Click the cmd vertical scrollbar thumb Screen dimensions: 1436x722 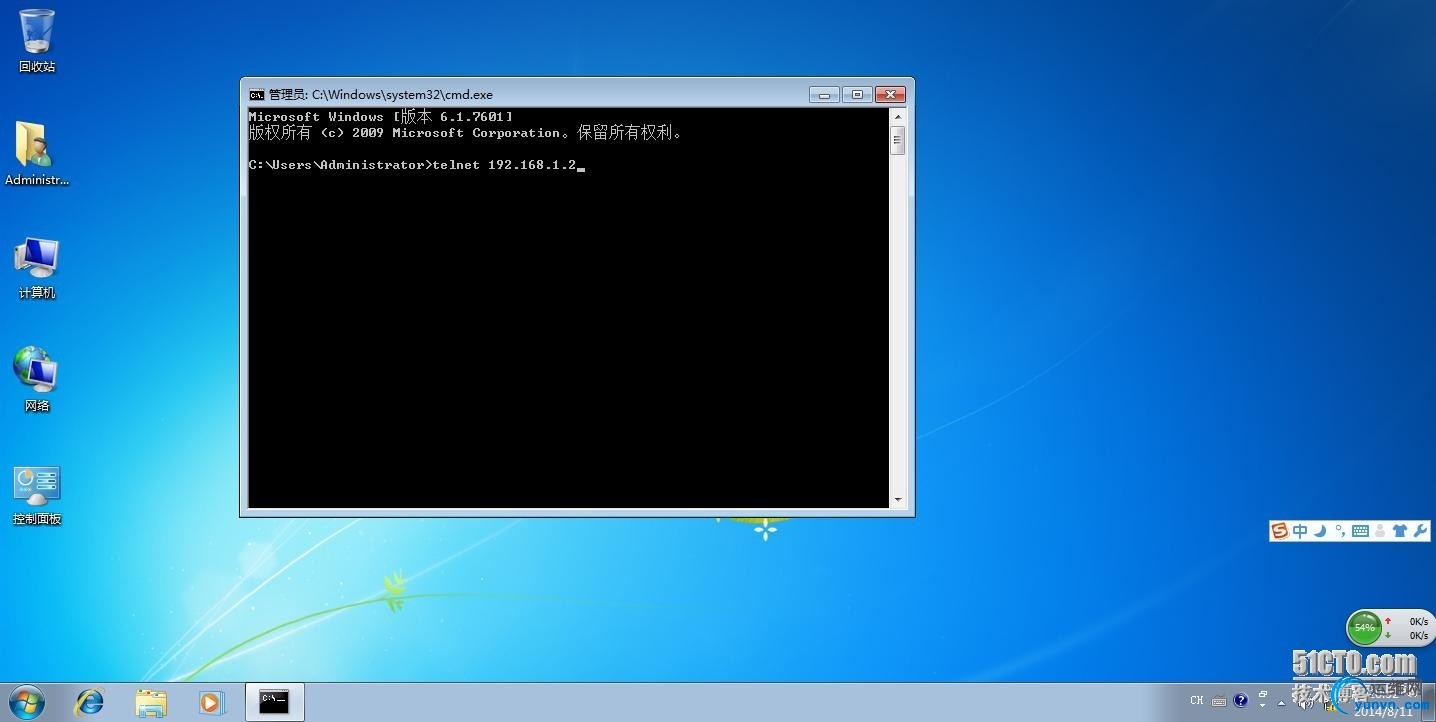pyautogui.click(x=898, y=139)
